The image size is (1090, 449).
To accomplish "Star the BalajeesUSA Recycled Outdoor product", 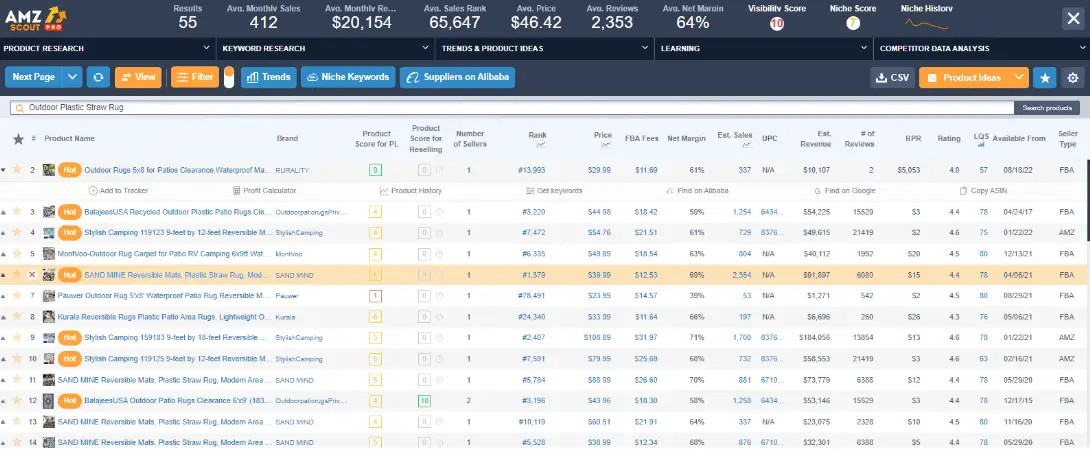I will pyautogui.click(x=18, y=212).
